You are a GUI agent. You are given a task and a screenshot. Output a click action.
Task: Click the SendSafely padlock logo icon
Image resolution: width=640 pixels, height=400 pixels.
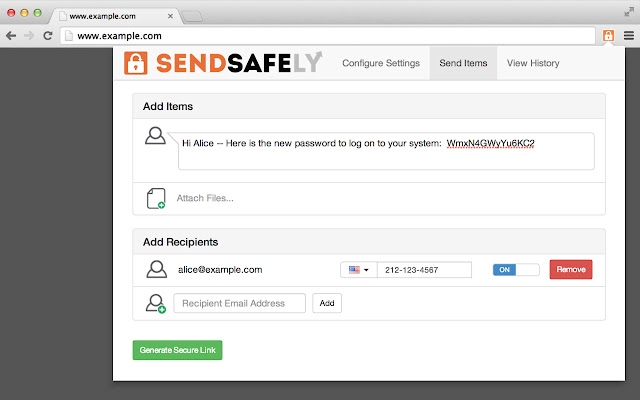click(137, 63)
